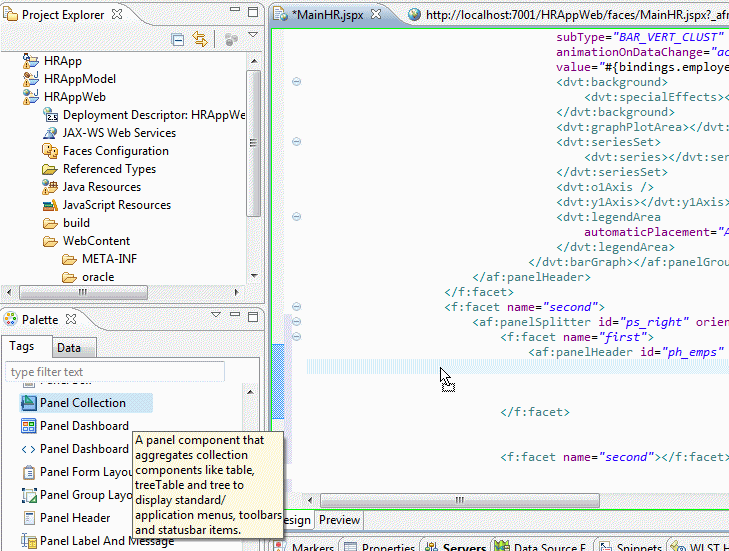729x551 pixels.
Task: Click the palette filter text field
Action: coord(114,372)
